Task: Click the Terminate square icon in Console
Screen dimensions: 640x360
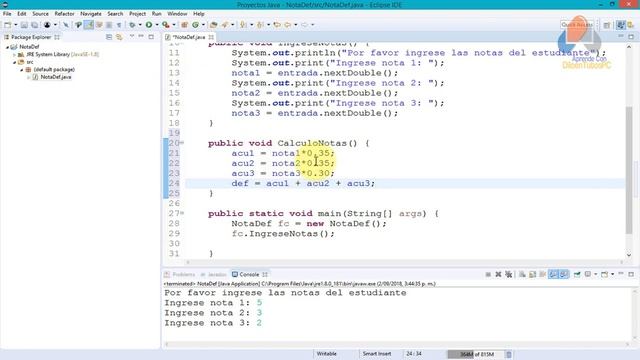Action: [x=488, y=274]
